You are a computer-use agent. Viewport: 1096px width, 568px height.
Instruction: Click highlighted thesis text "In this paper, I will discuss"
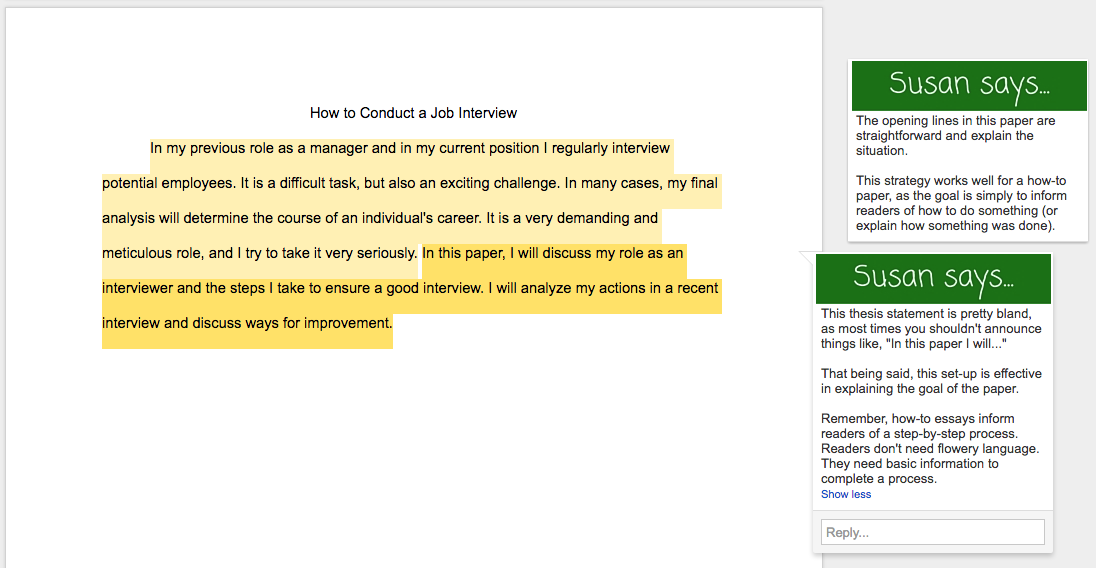(x=552, y=253)
